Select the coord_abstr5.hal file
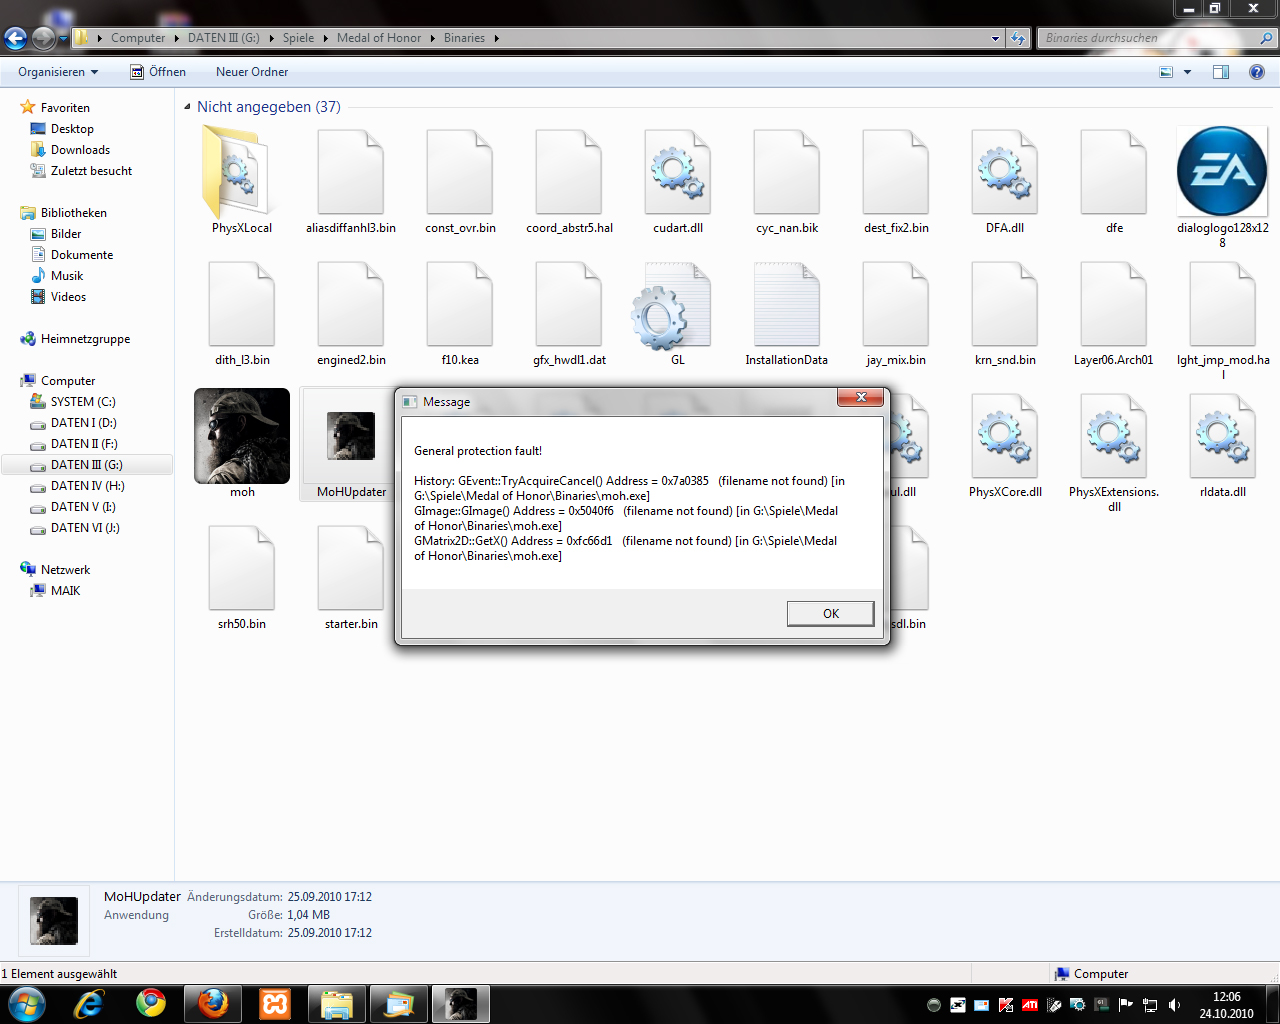 [569, 180]
